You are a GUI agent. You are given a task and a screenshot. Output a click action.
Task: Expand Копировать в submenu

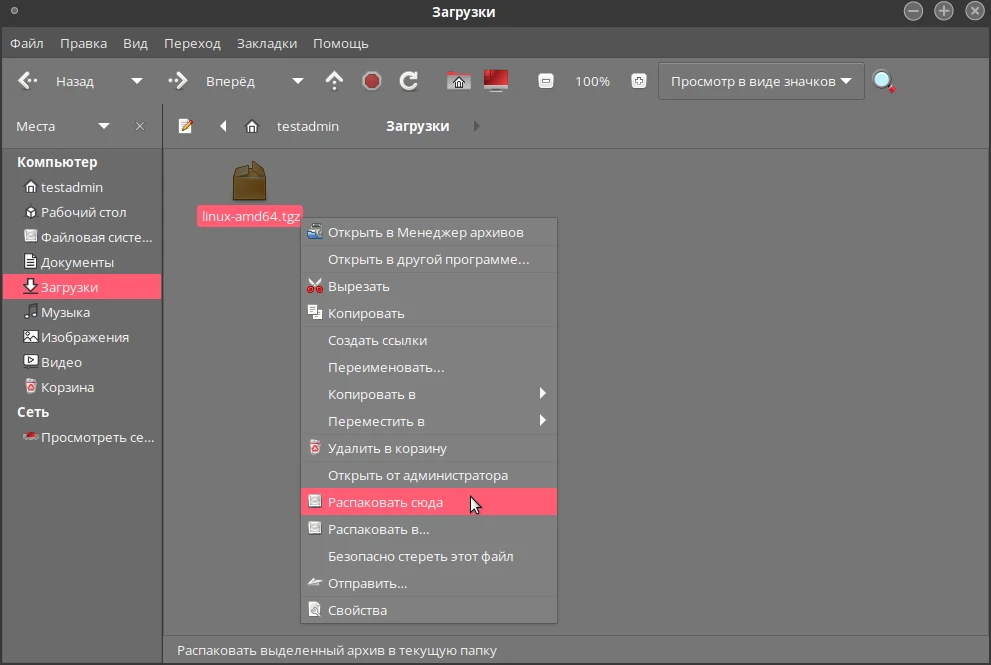542,394
